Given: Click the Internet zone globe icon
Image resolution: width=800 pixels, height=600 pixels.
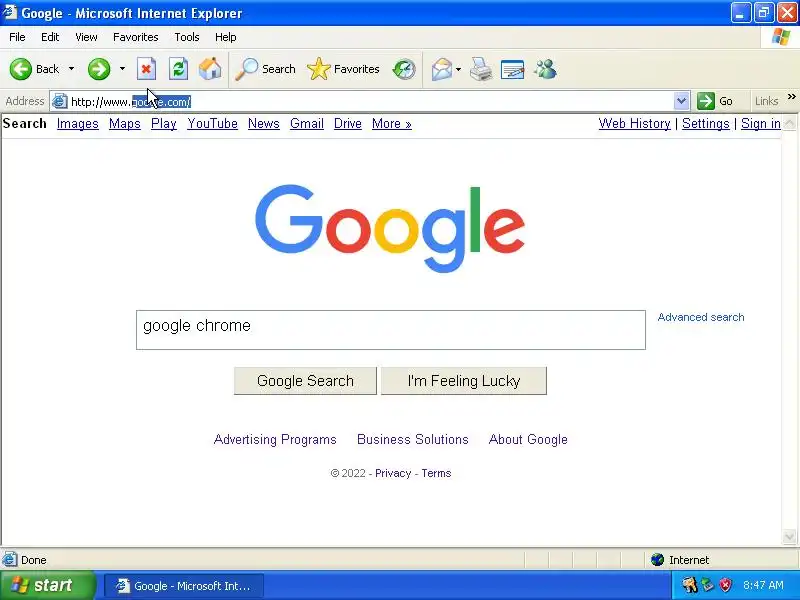Looking at the screenshot, I should (657, 560).
